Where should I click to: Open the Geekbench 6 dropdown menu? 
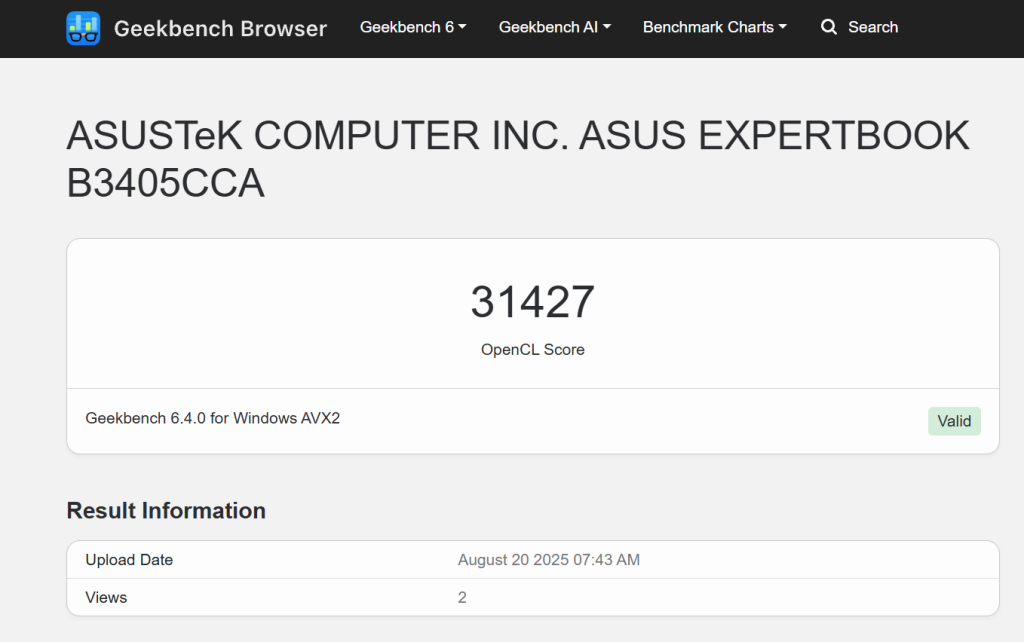pyautogui.click(x=412, y=27)
